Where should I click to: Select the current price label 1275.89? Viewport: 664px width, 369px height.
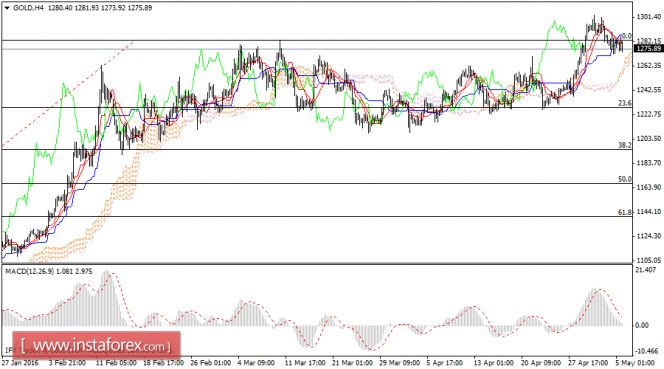coord(649,49)
